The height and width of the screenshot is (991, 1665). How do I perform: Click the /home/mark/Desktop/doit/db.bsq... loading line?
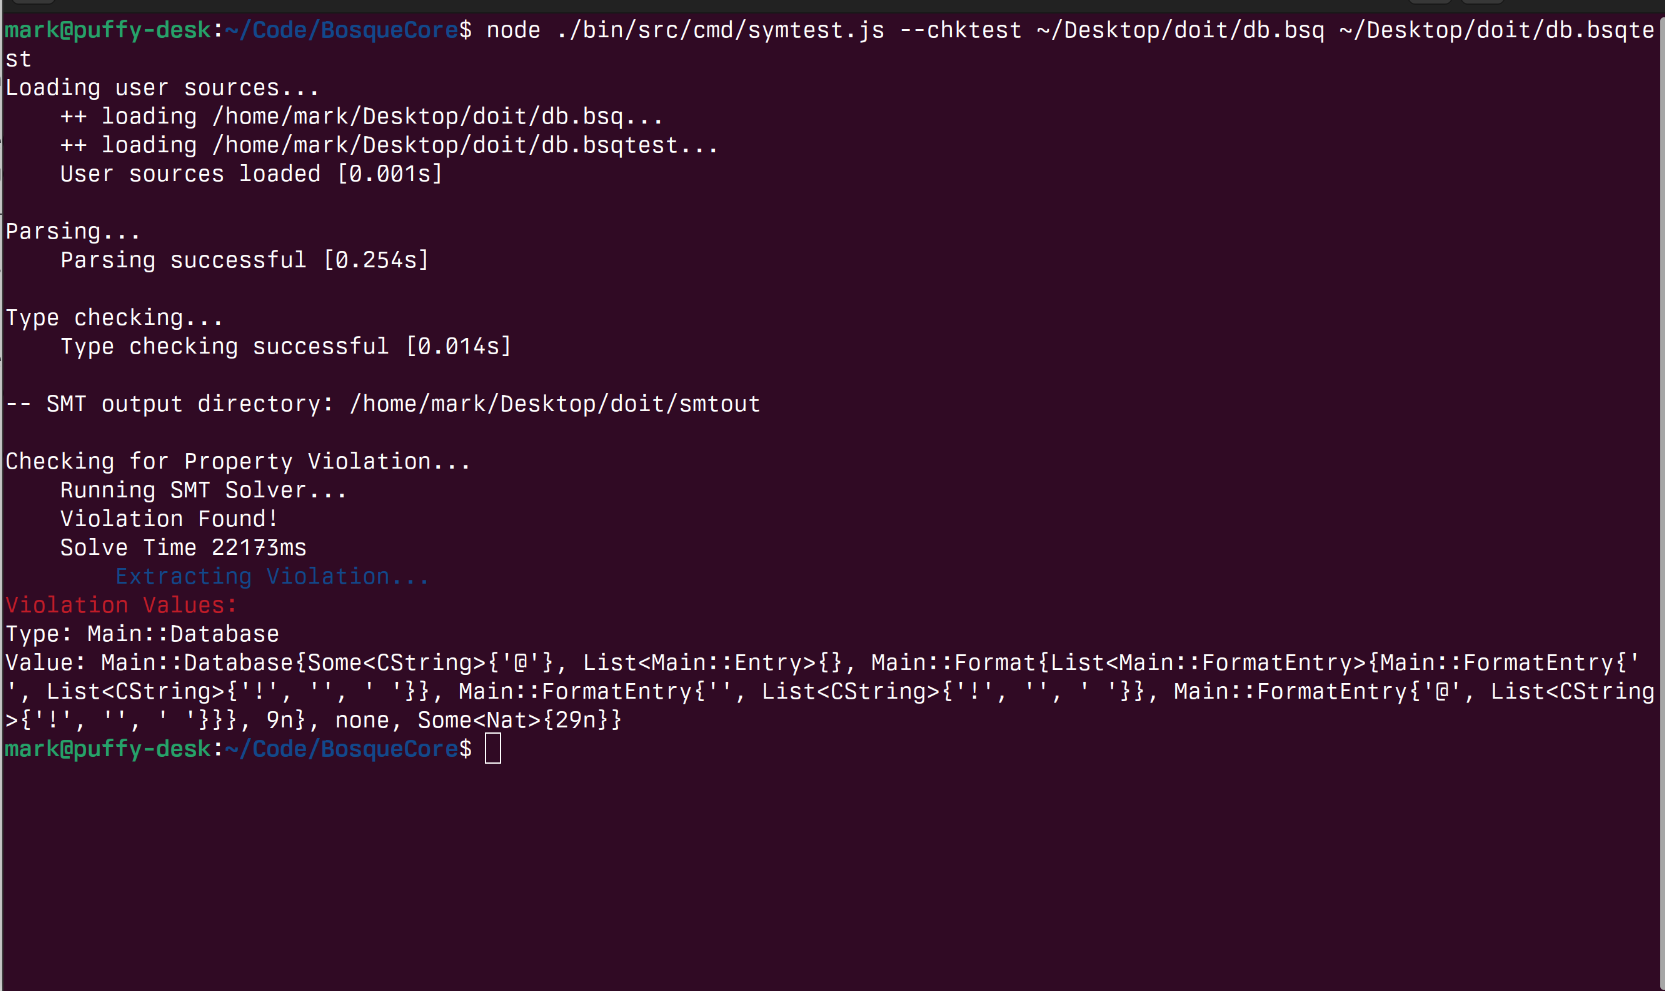tap(437, 117)
